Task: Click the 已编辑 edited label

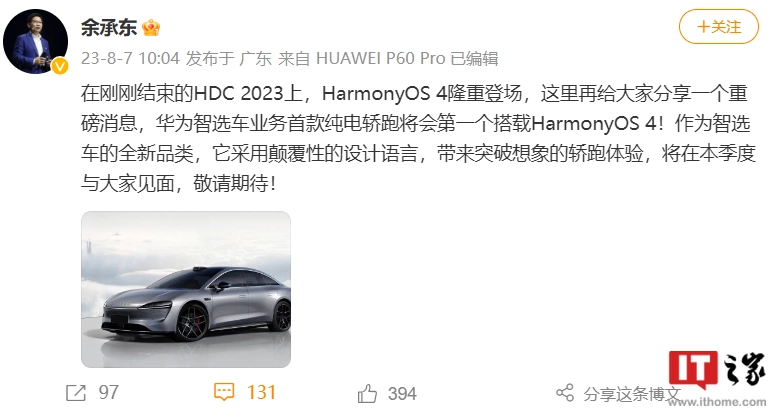Action: pyautogui.click(x=474, y=58)
